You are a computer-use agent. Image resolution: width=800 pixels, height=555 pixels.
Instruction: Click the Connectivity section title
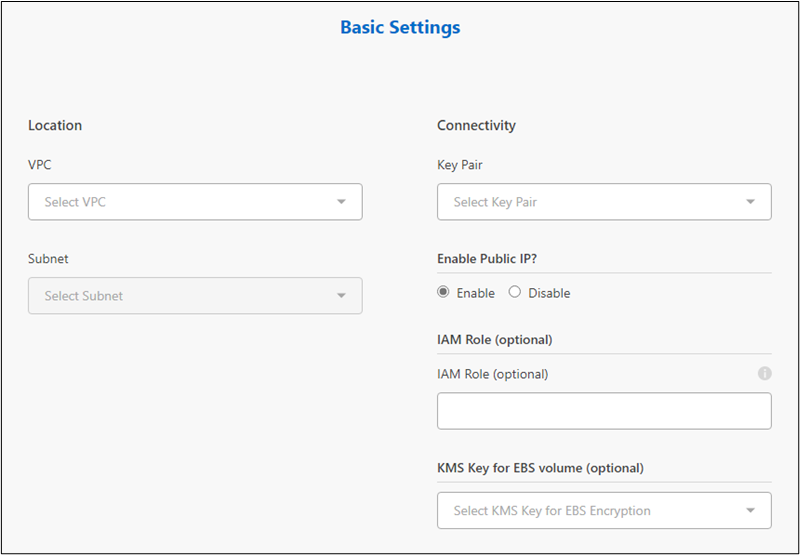click(x=476, y=125)
